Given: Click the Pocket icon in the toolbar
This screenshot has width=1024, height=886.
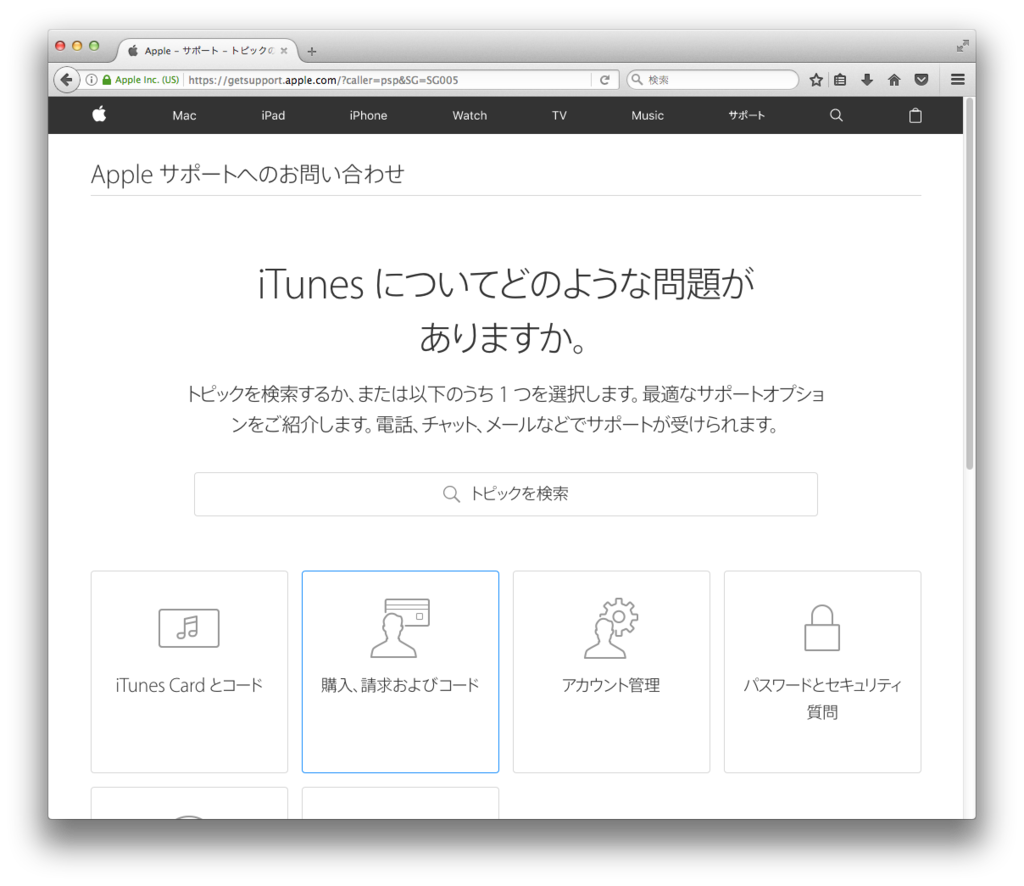Looking at the screenshot, I should point(921,80).
